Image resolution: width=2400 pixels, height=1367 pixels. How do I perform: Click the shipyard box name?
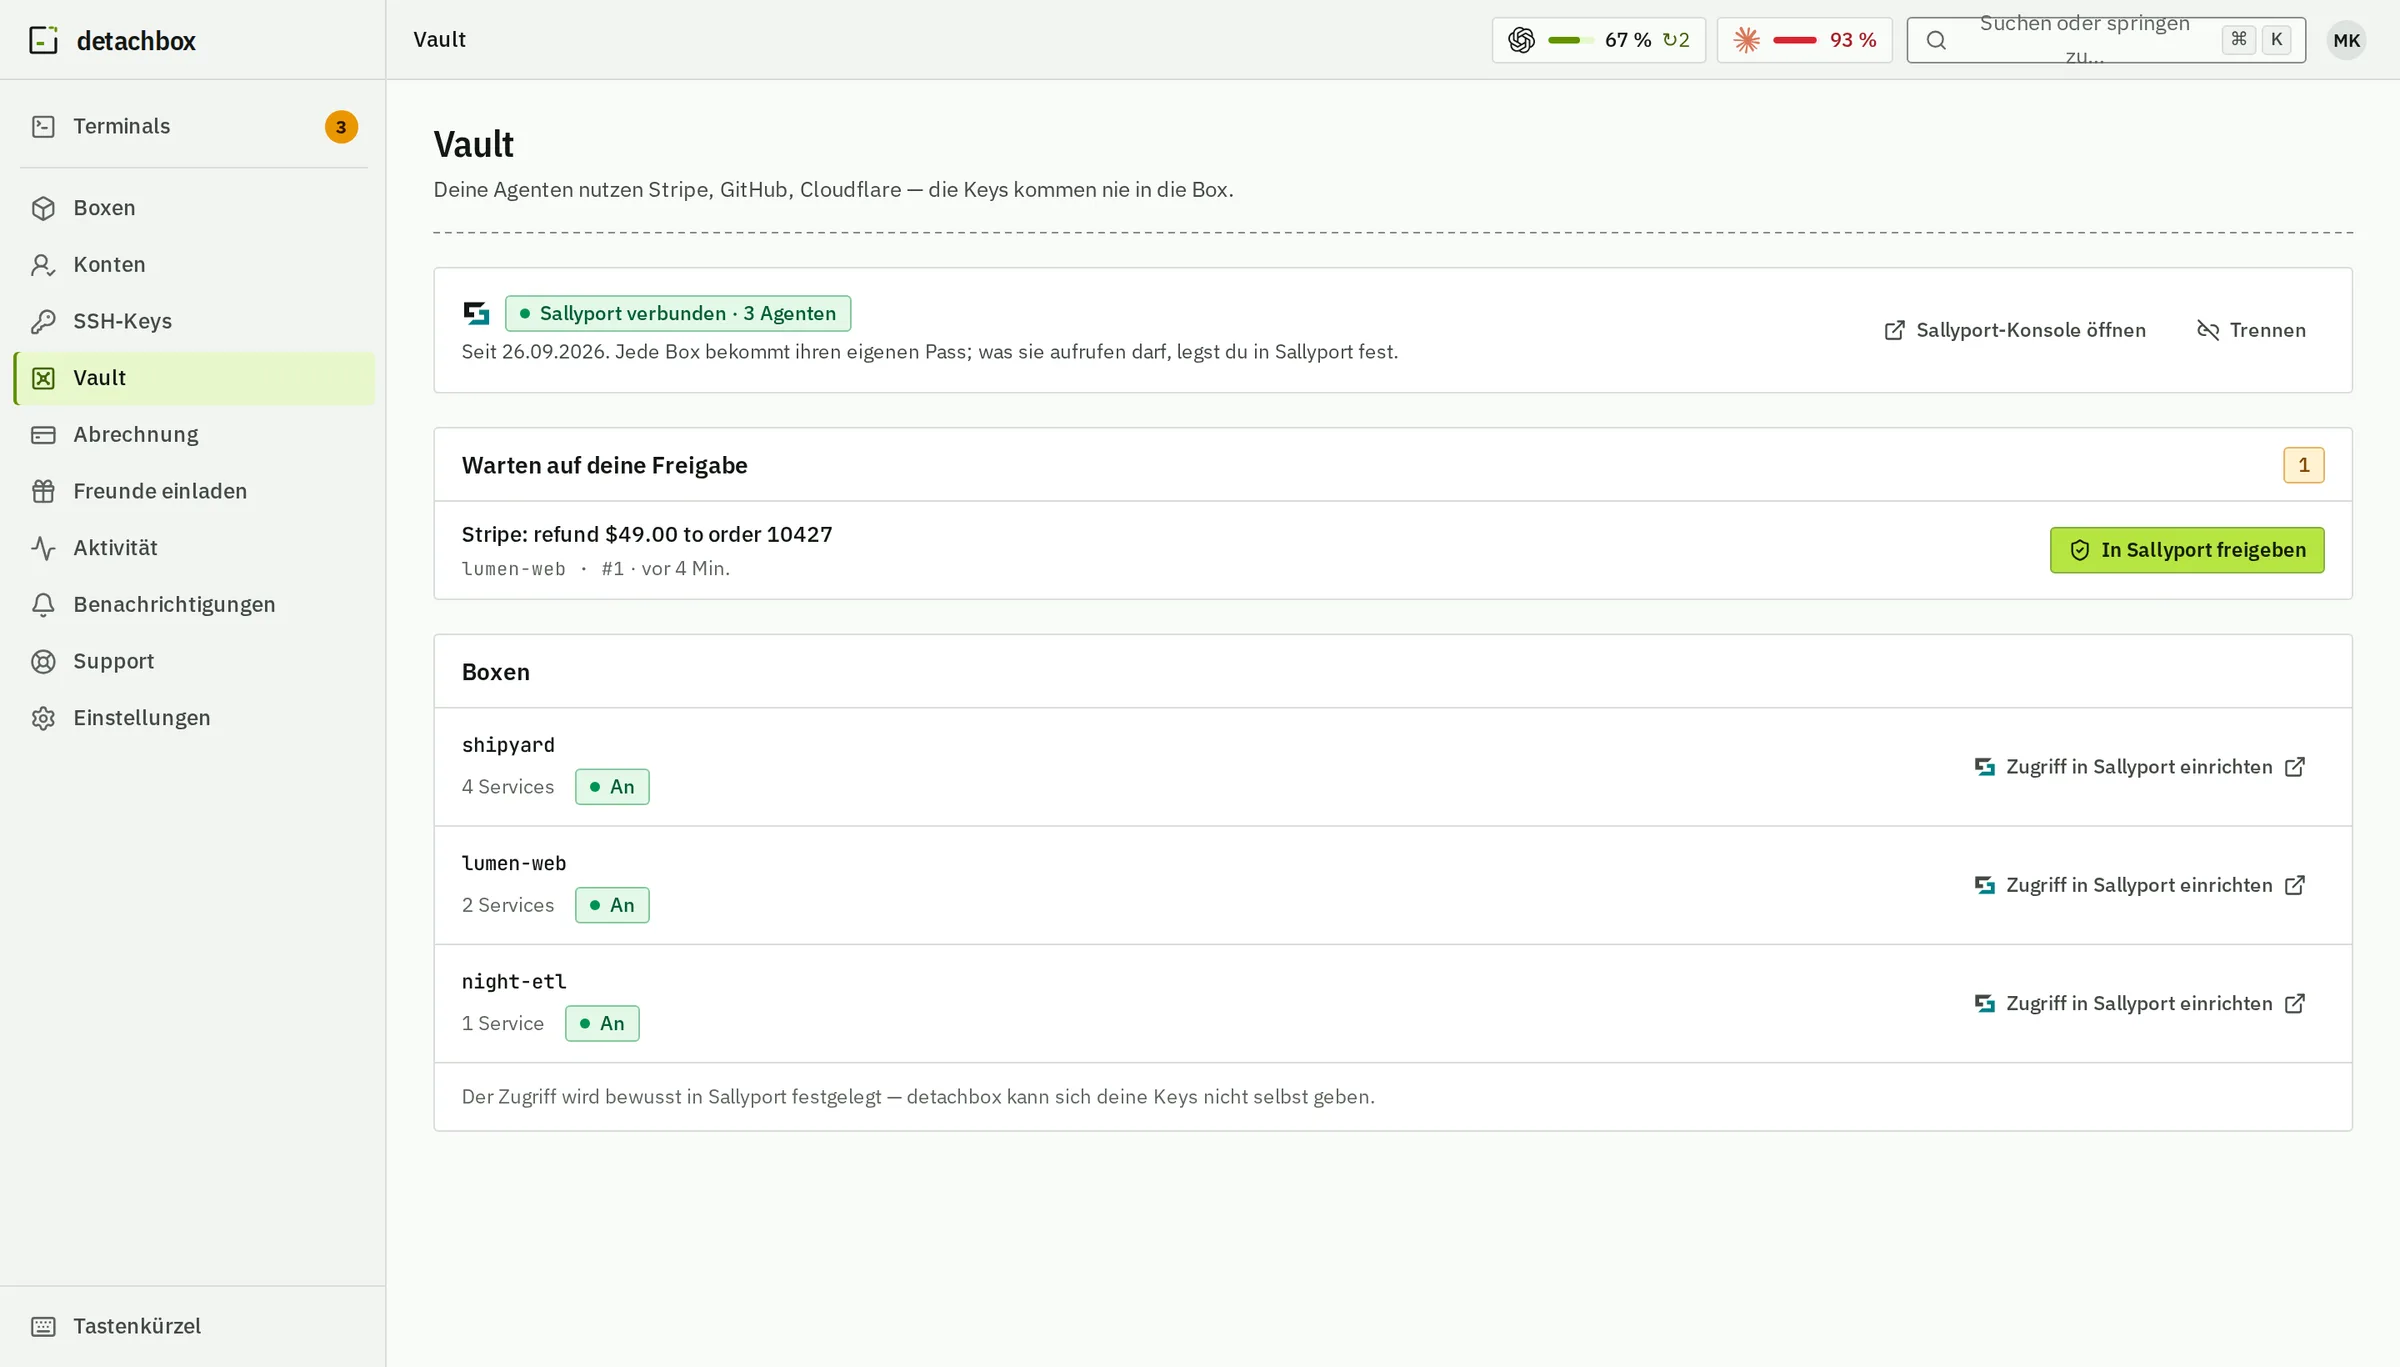point(508,745)
